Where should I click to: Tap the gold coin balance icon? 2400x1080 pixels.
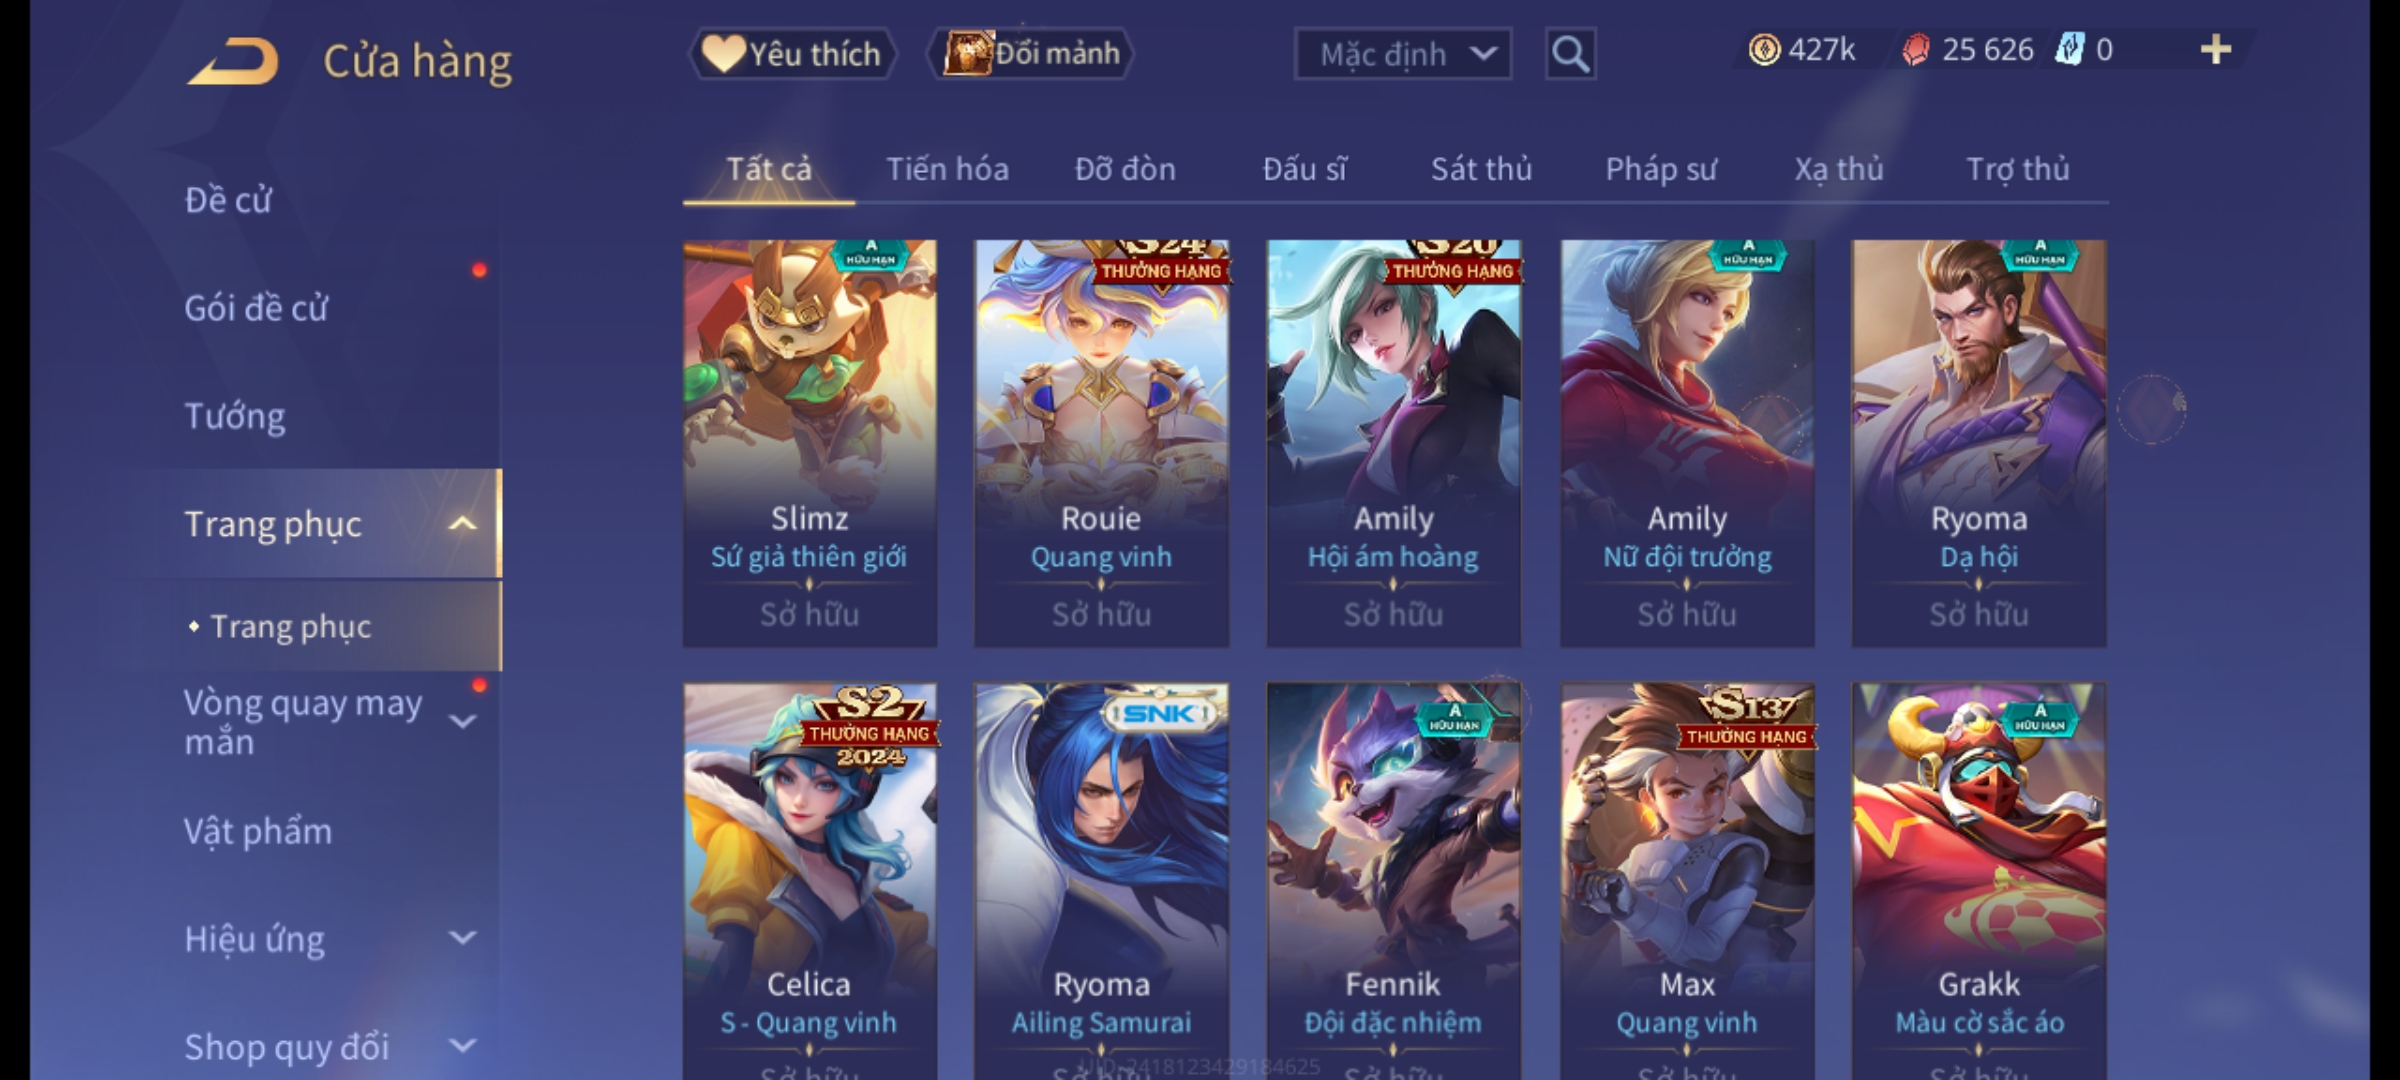coord(1764,50)
